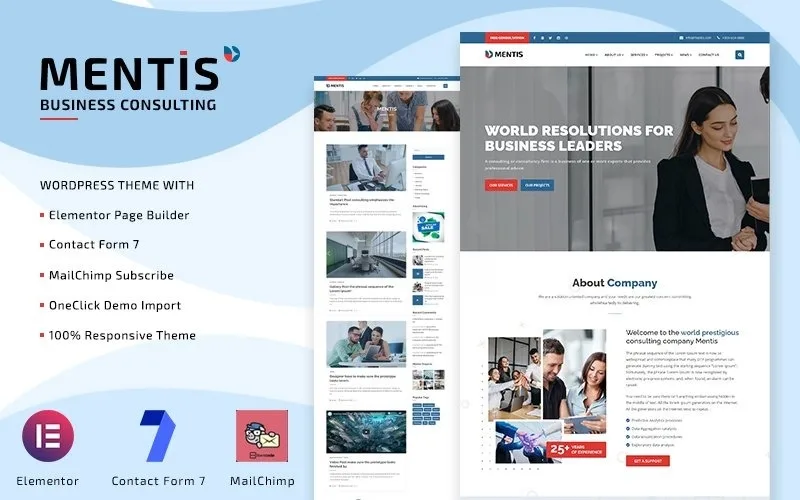Viewport: 800px width, 500px height.
Task: Click the blue Our Projects button
Action: 537,185
